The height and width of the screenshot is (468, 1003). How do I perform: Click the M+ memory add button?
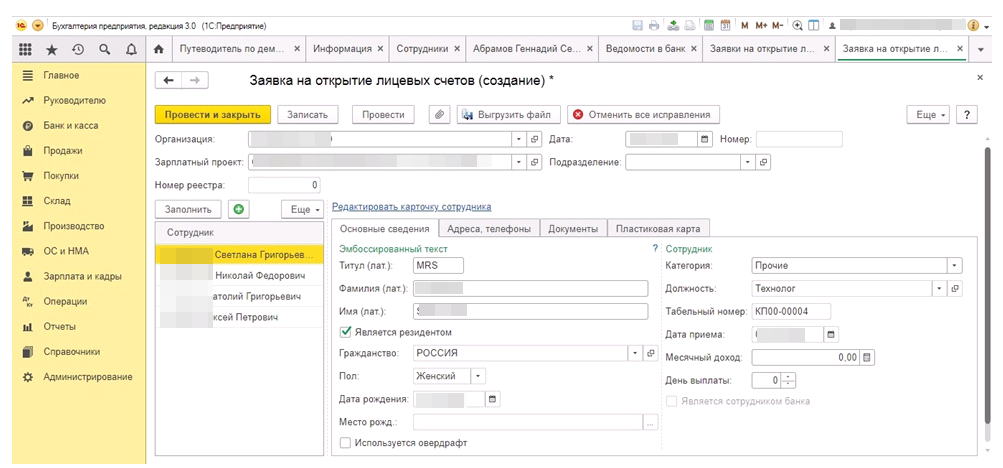[761, 26]
